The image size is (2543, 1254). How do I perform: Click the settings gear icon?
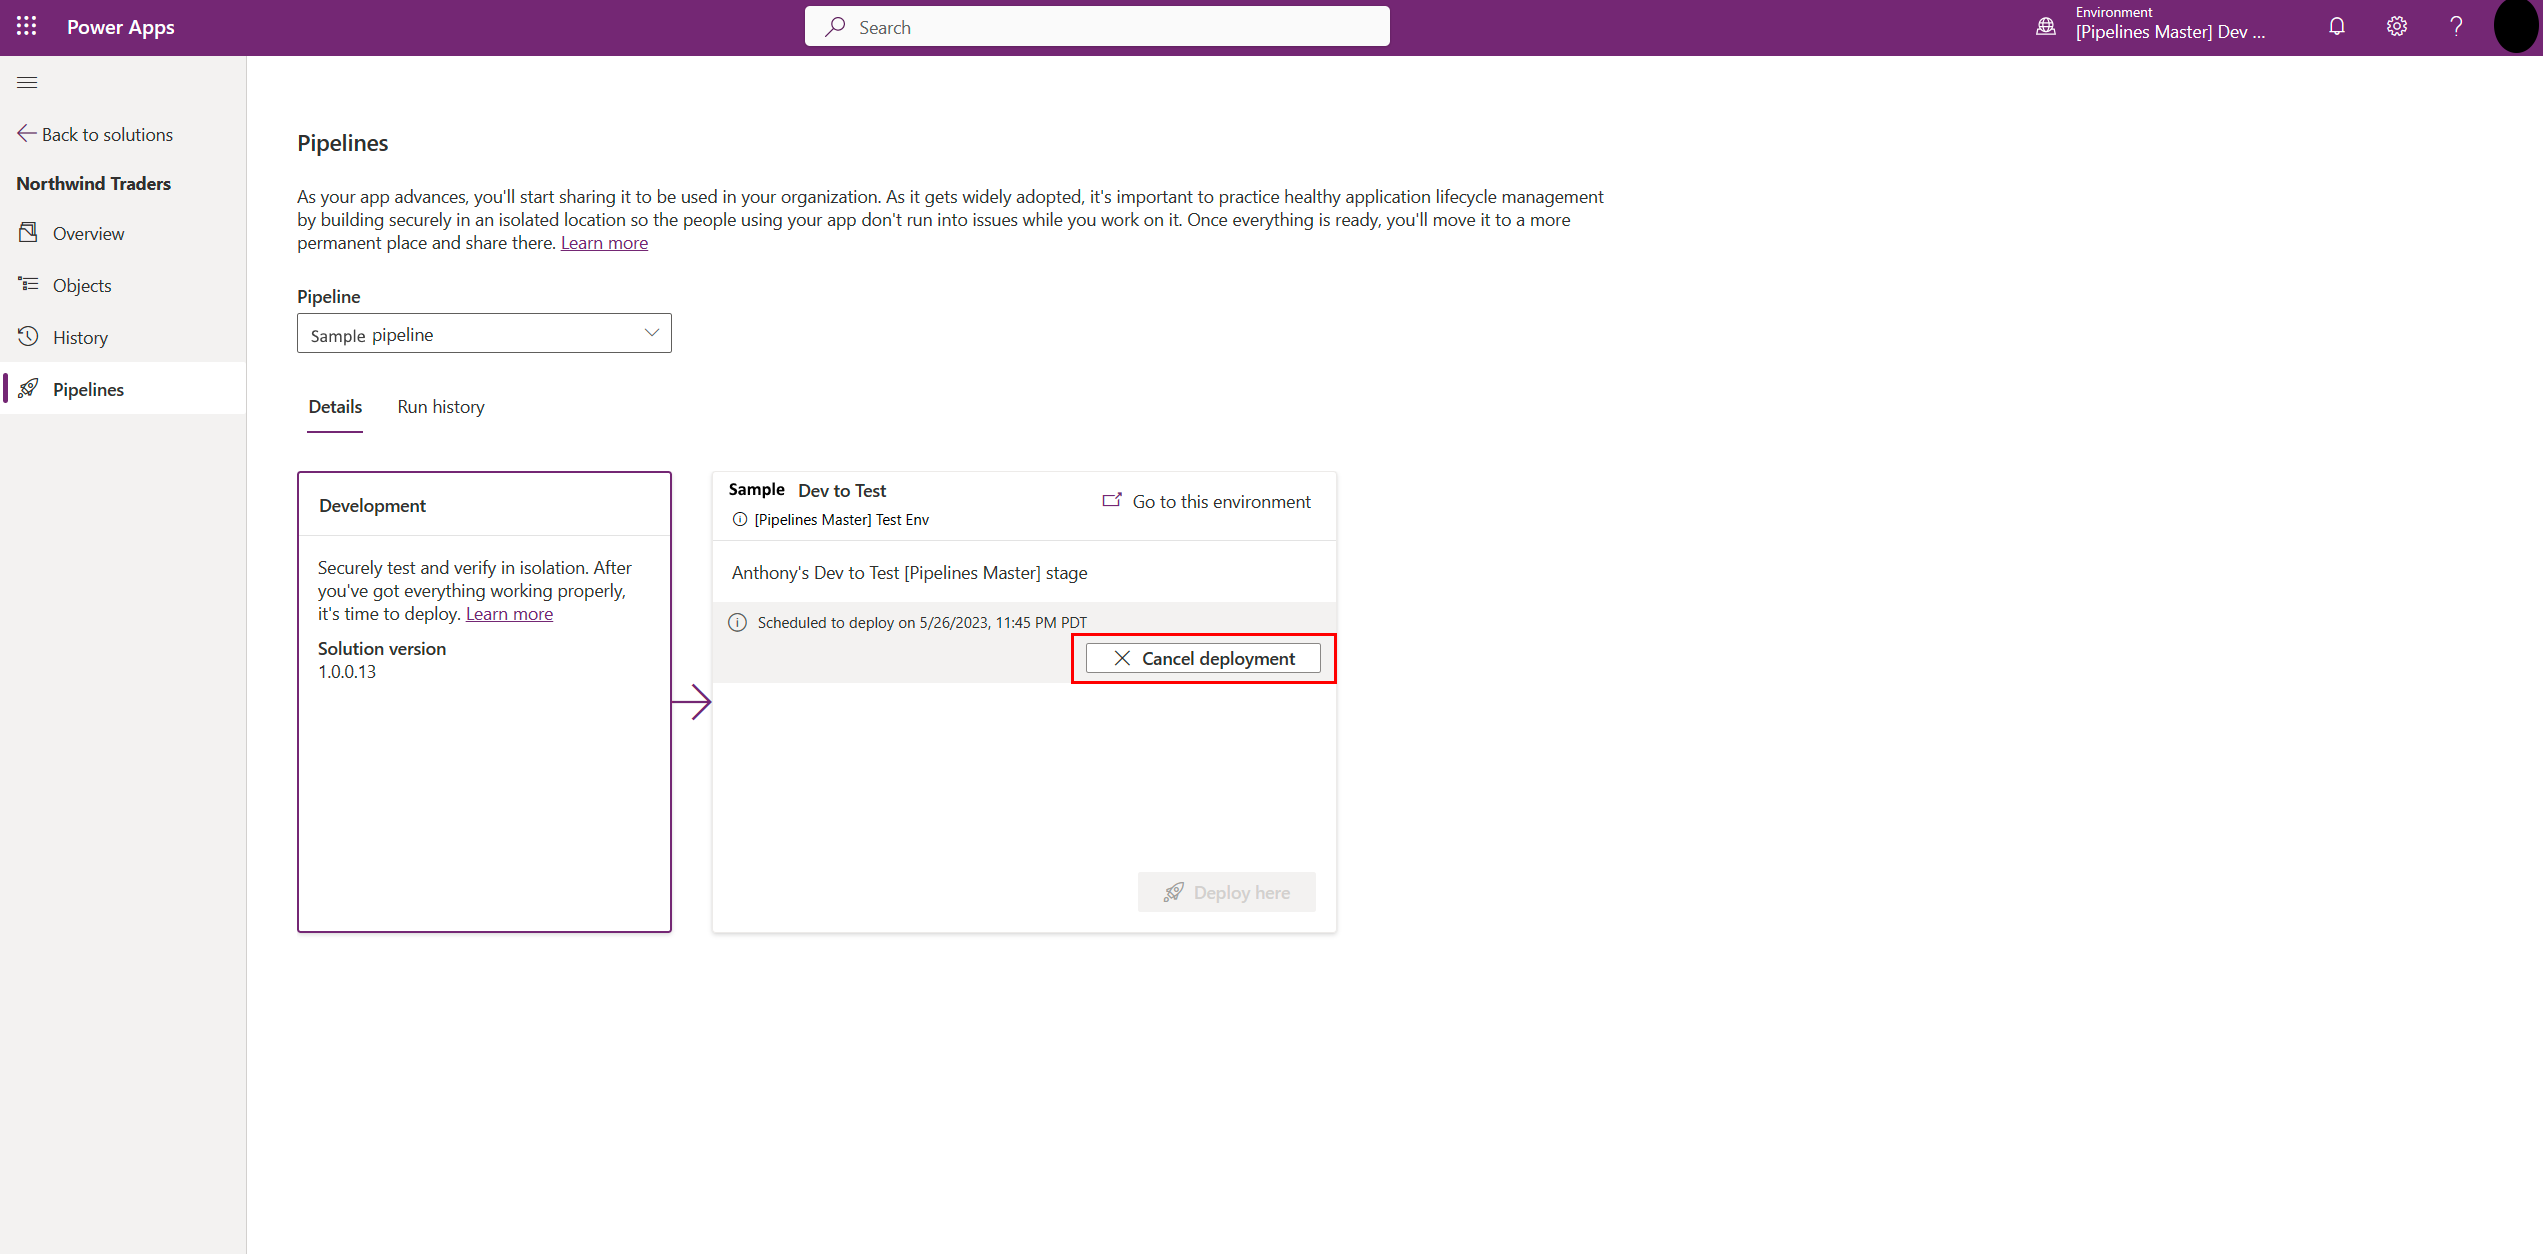[x=2397, y=28]
